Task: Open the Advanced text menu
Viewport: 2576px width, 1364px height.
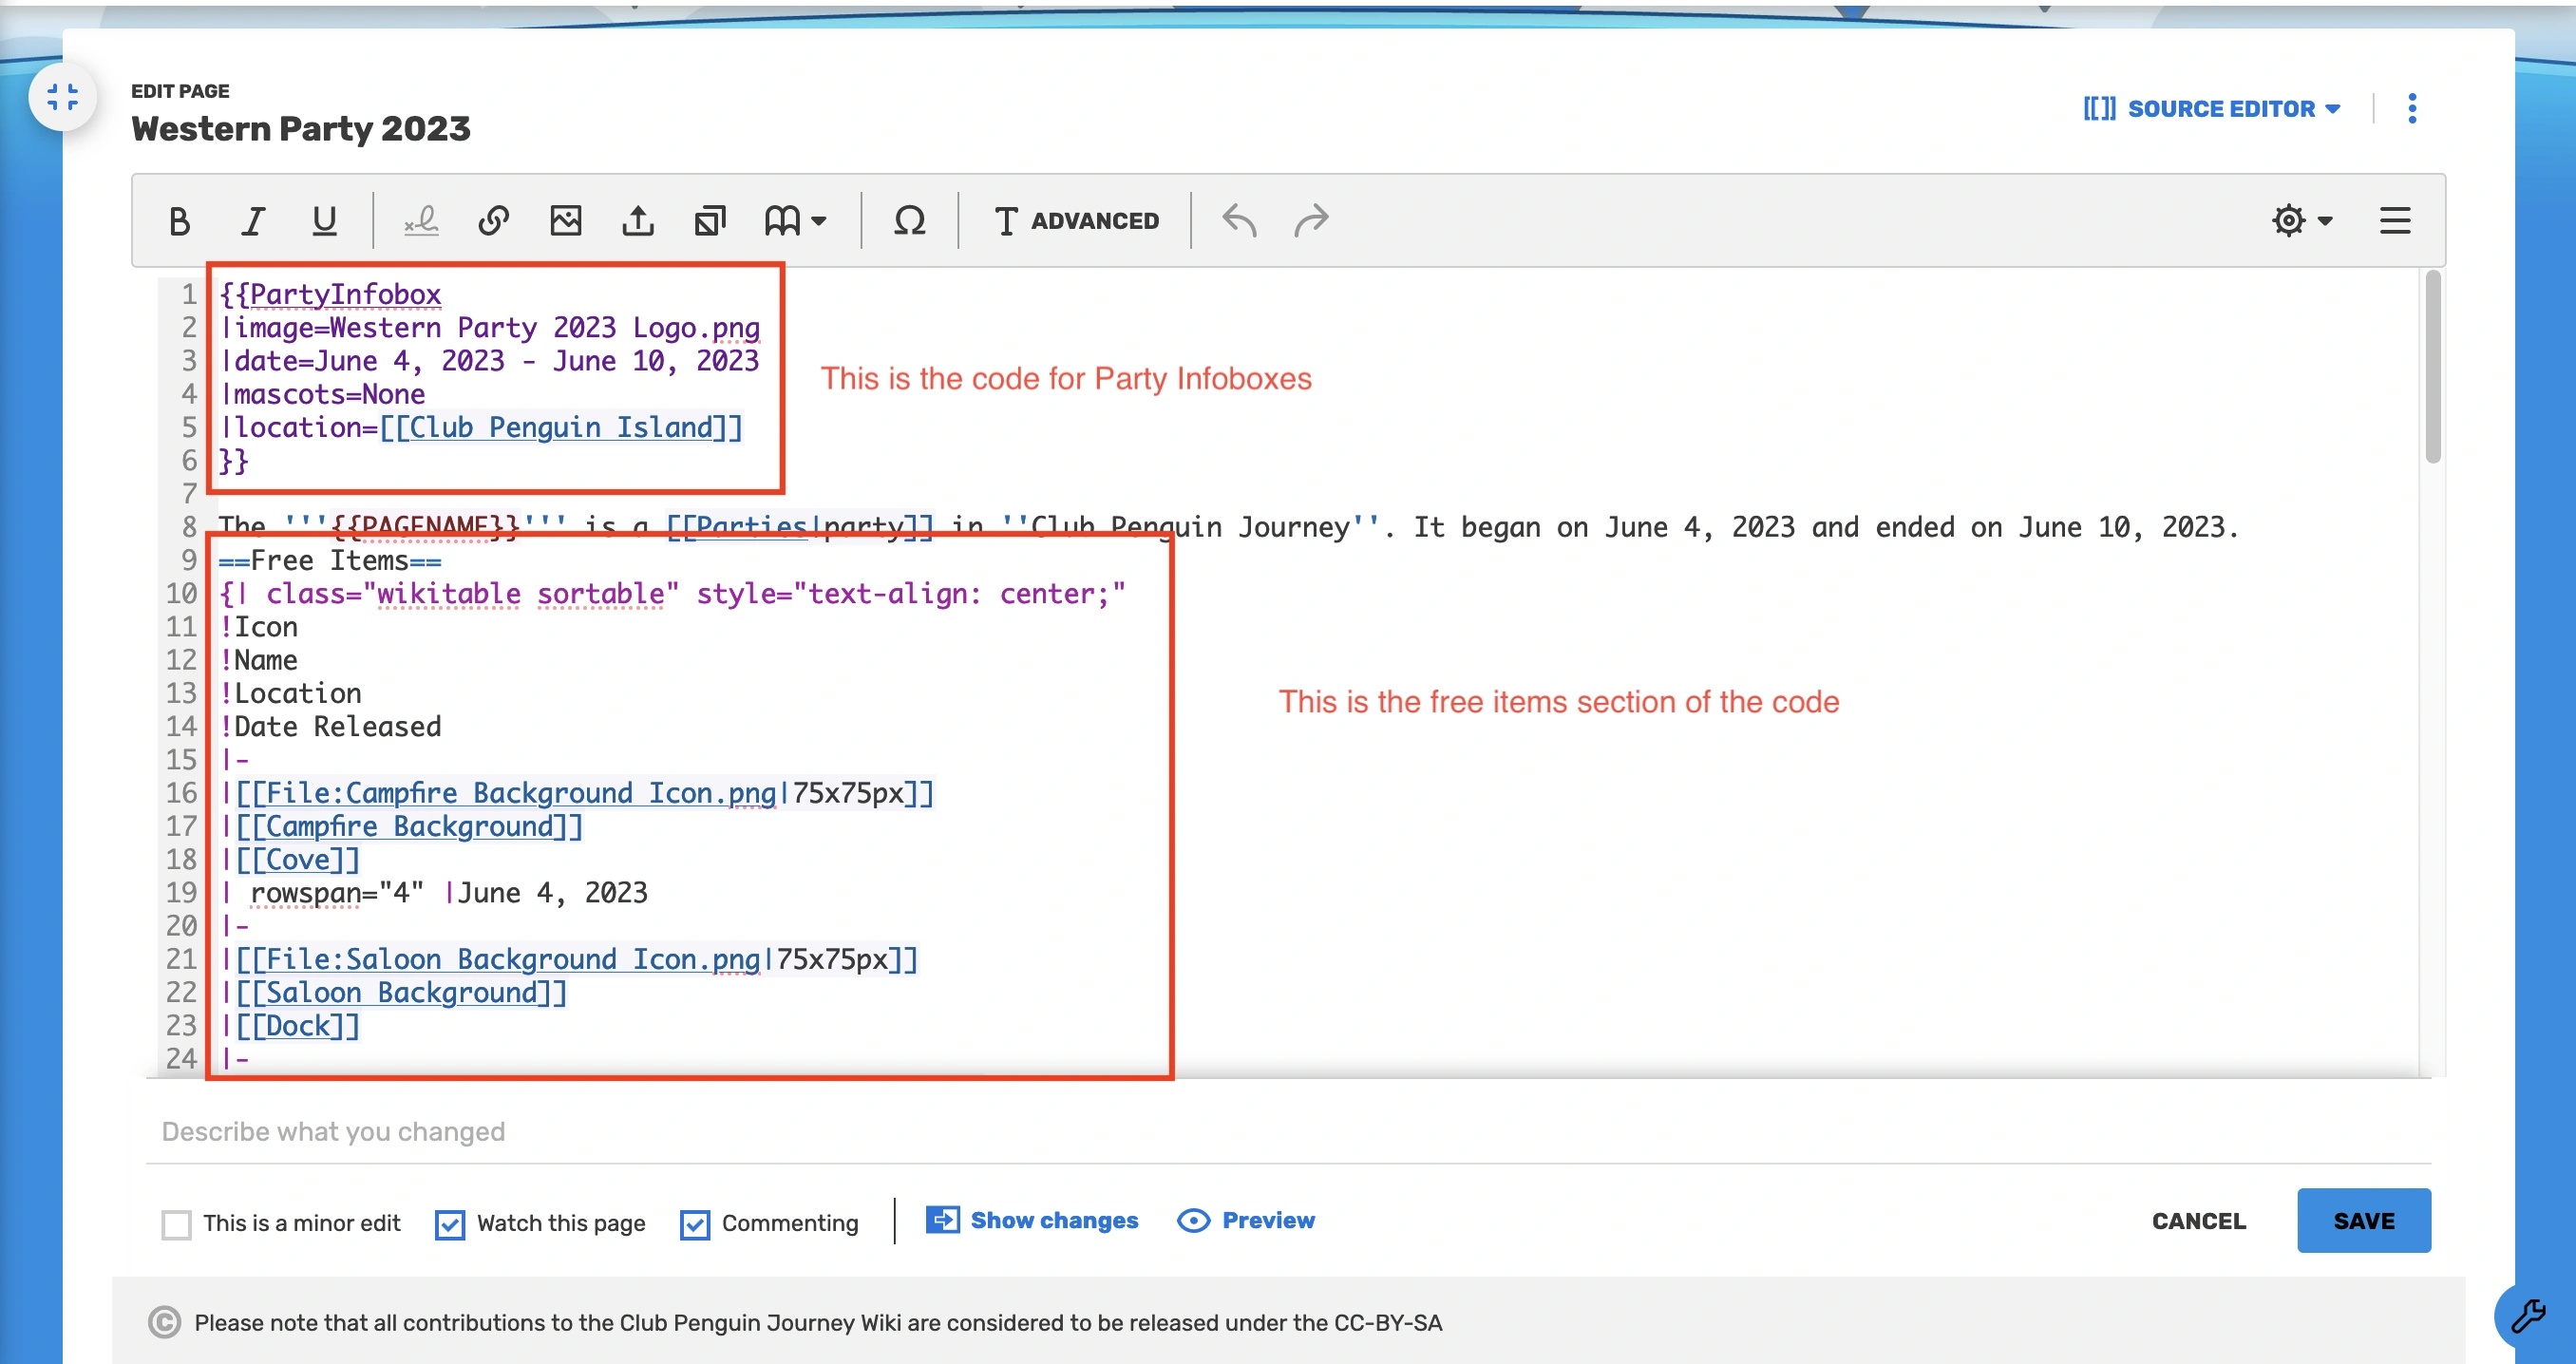Action: [x=1077, y=220]
